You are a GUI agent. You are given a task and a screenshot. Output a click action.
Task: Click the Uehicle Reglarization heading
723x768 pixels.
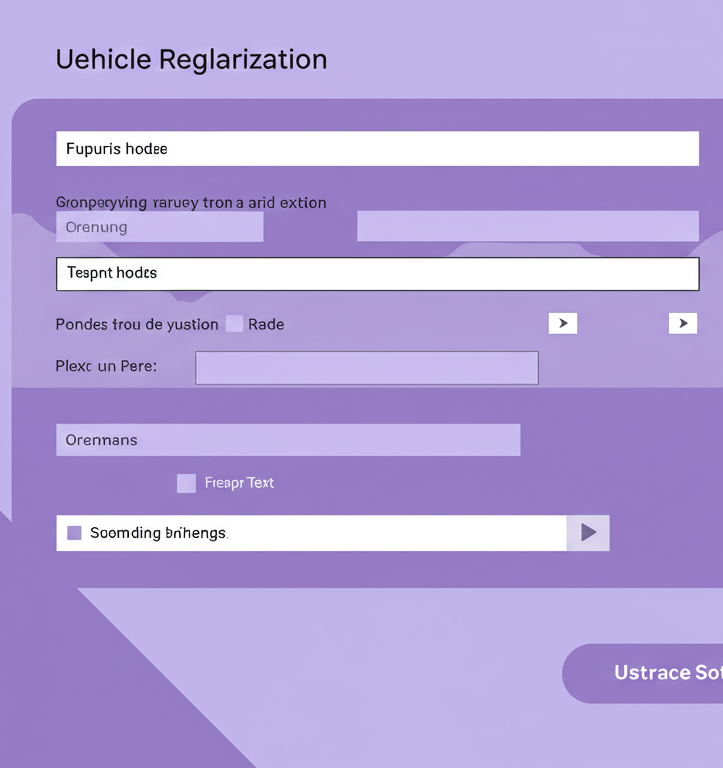[192, 59]
